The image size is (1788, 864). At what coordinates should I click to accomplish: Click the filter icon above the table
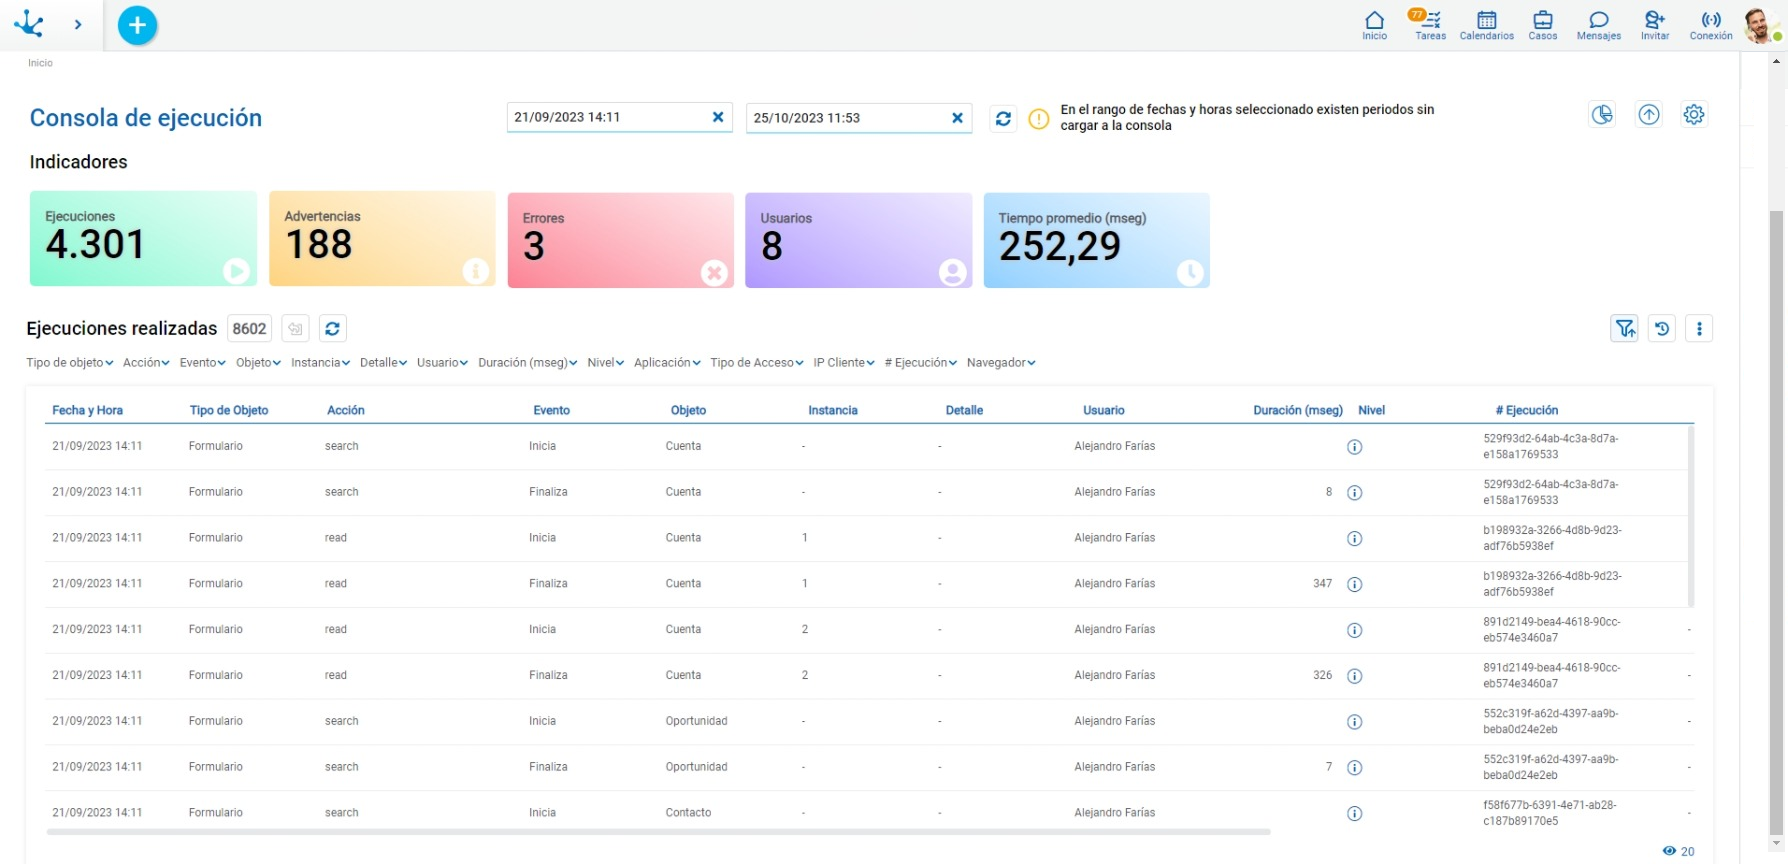[x=1624, y=328]
